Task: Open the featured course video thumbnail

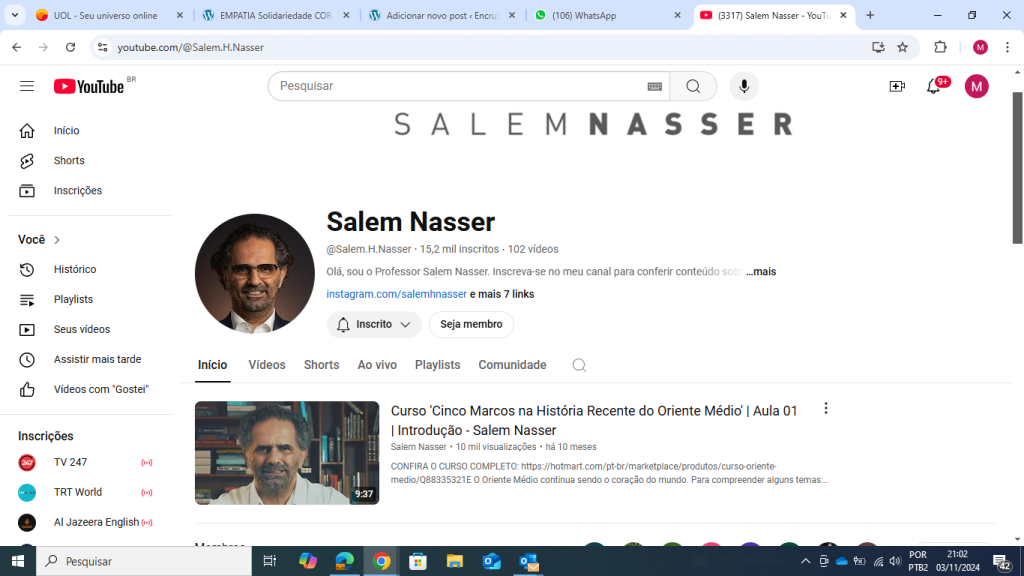Action: [287, 453]
